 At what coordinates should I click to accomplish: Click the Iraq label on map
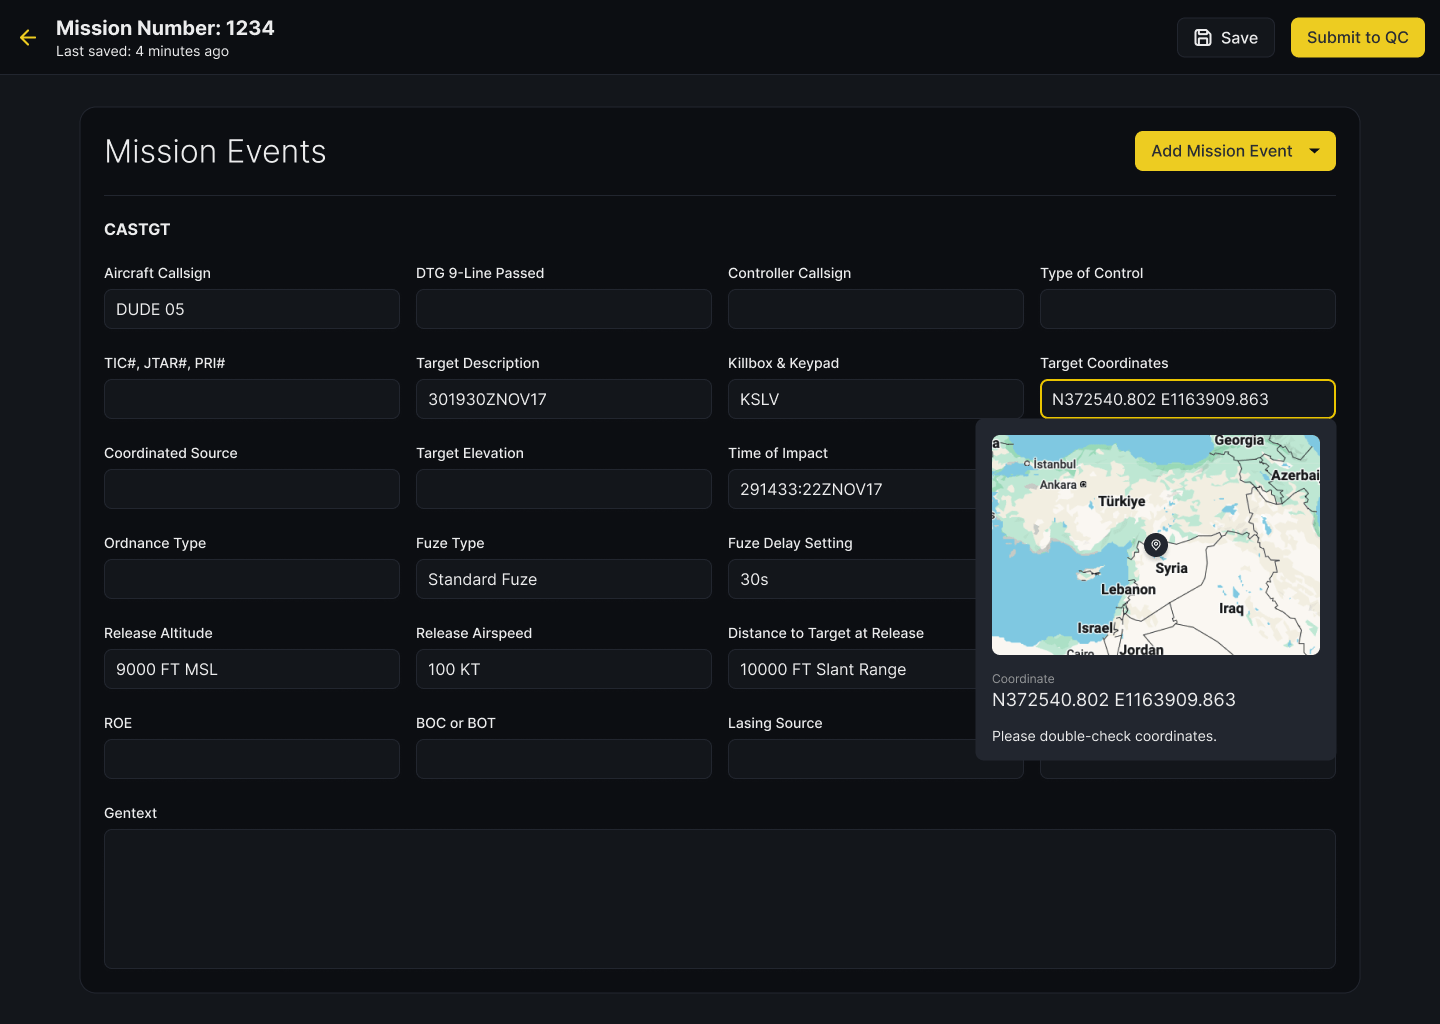[x=1231, y=608]
